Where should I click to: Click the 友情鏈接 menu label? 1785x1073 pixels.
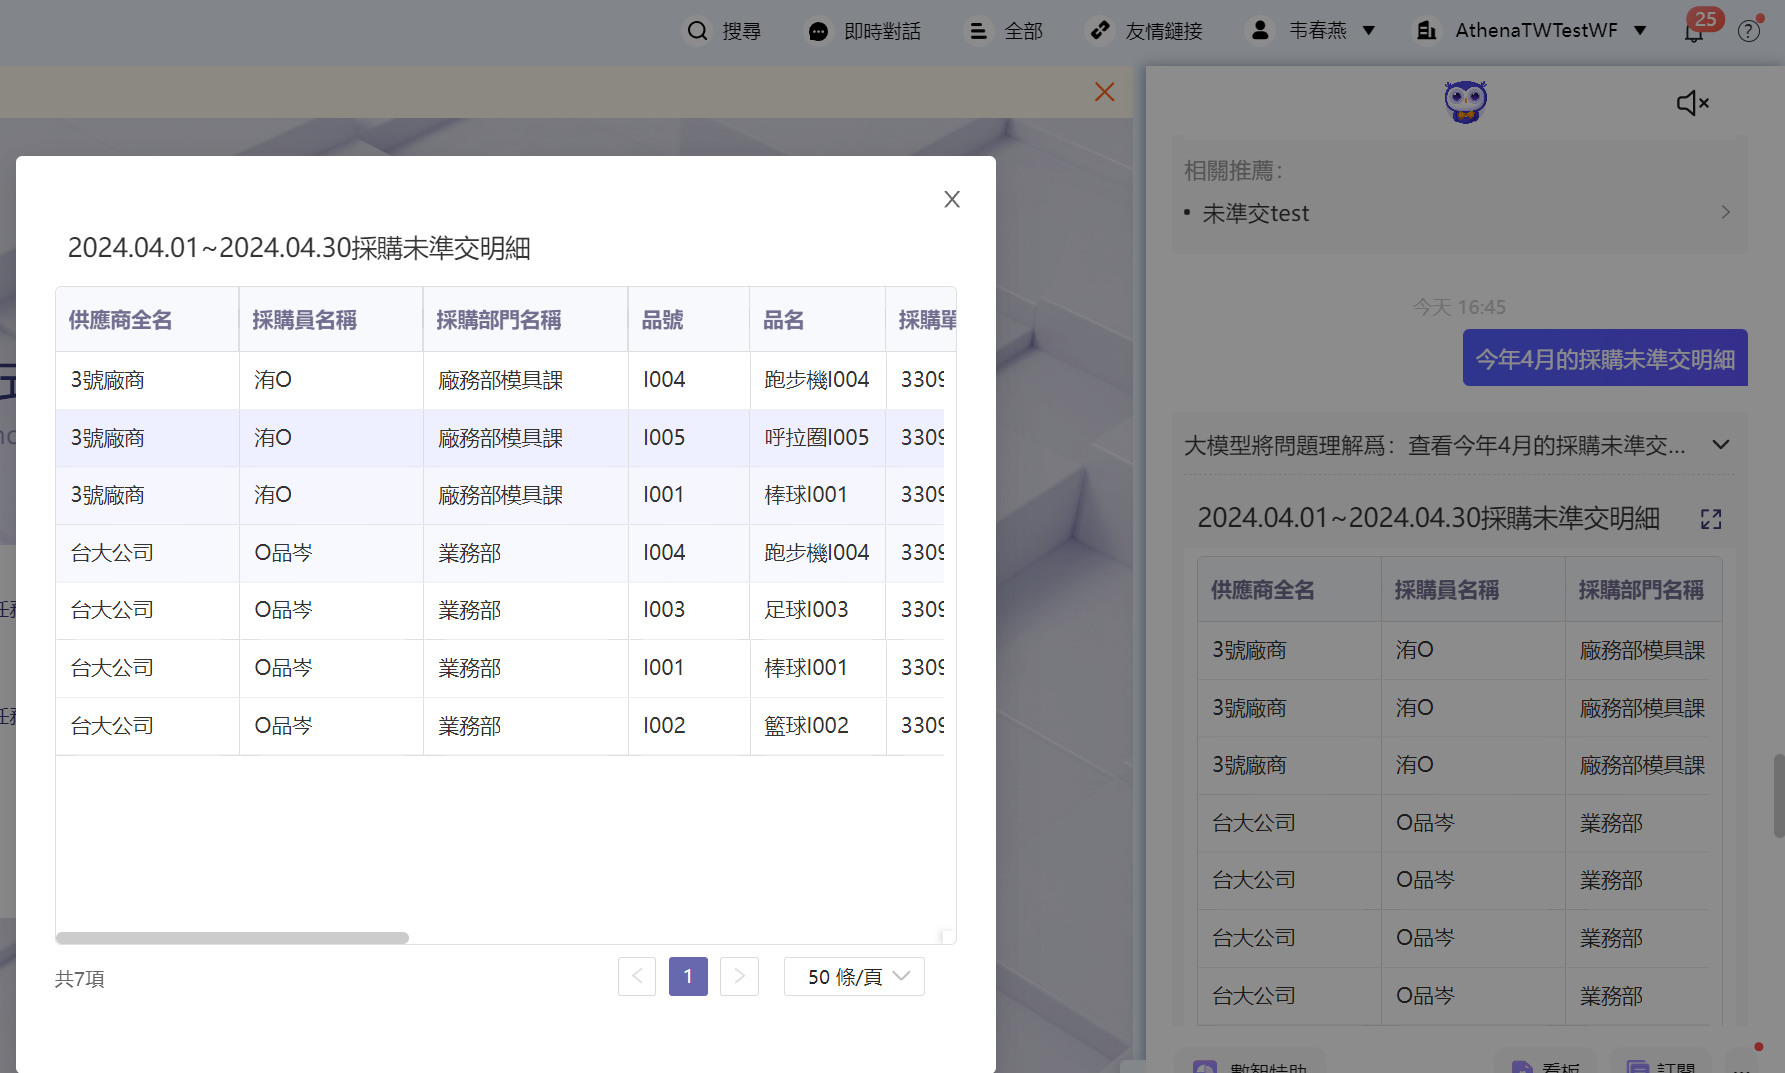(1164, 32)
